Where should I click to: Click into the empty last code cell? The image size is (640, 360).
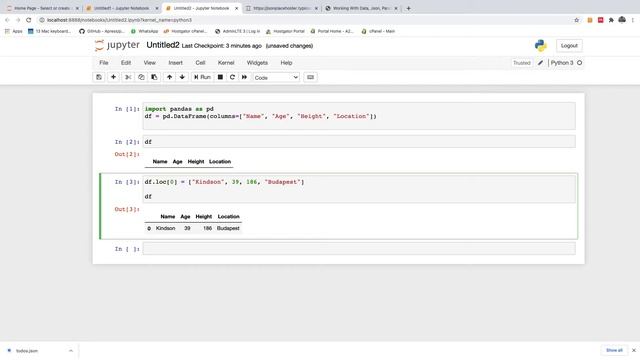359,249
